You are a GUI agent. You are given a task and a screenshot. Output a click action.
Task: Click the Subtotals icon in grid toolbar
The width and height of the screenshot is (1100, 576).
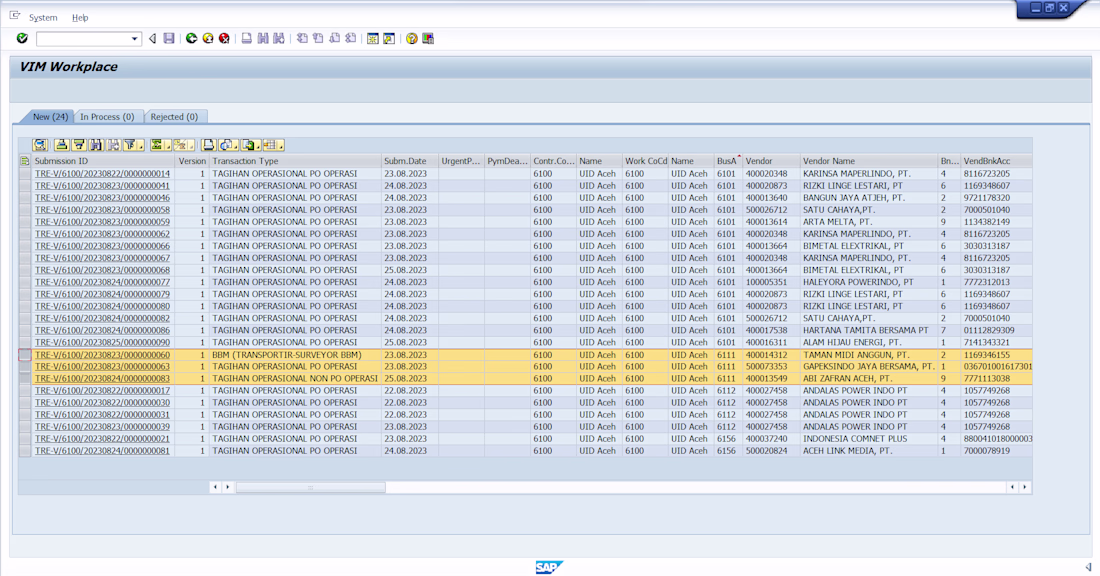pos(181,145)
